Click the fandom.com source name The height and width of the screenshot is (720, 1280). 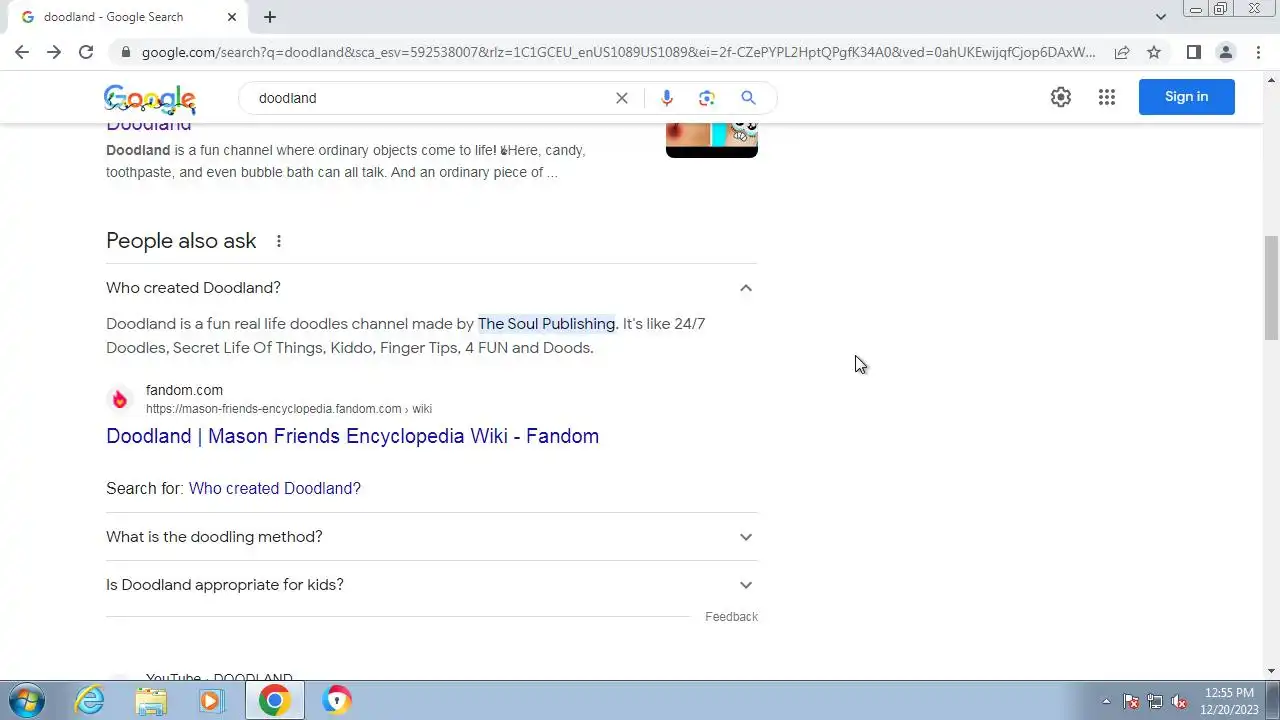[184, 390]
